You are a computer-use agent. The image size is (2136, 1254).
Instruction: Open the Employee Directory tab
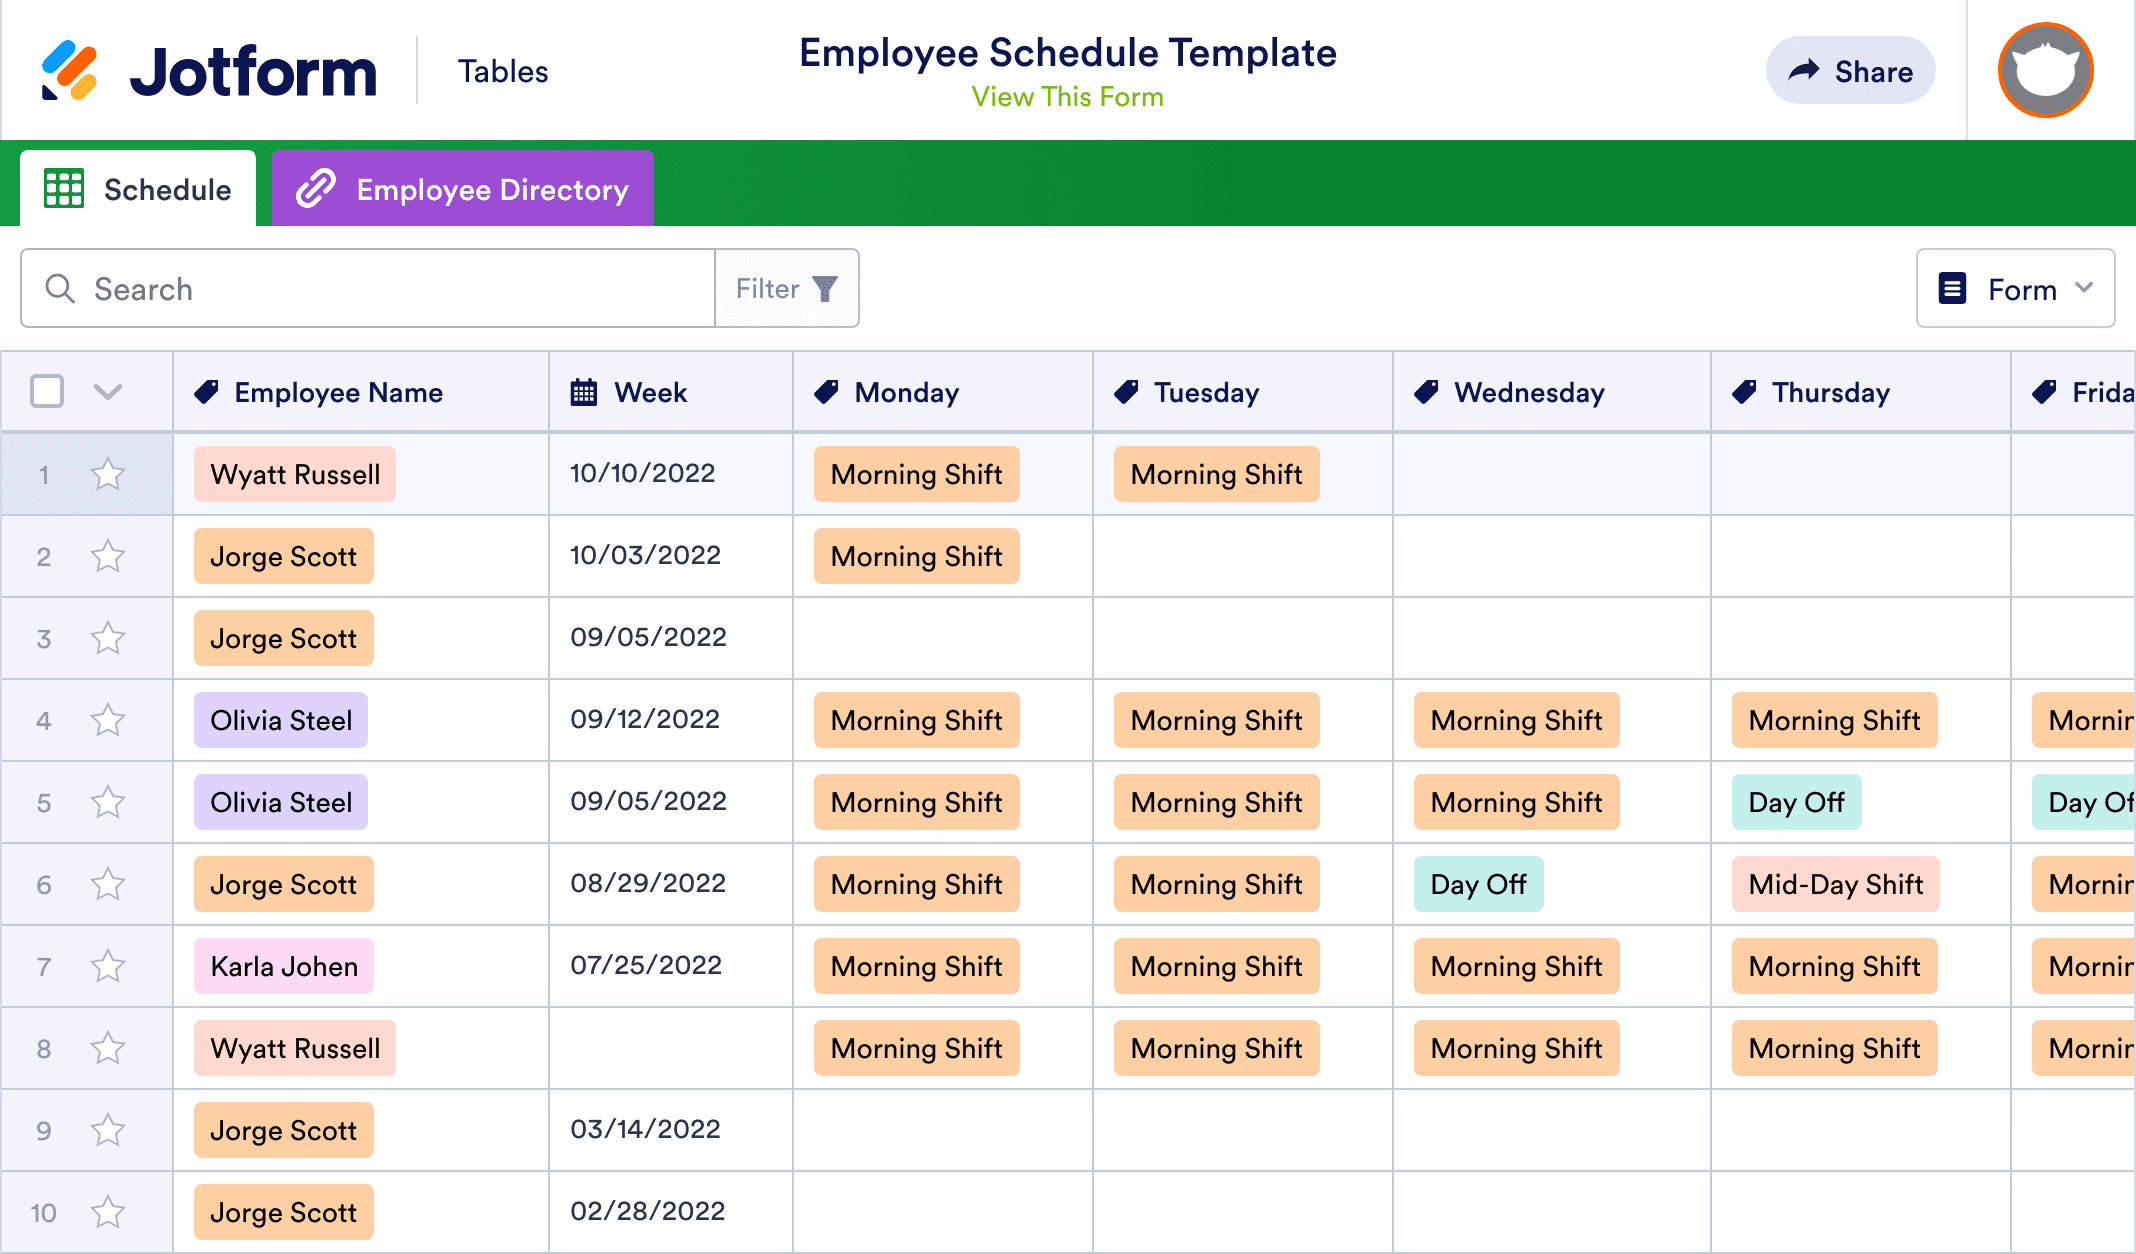pos(463,189)
